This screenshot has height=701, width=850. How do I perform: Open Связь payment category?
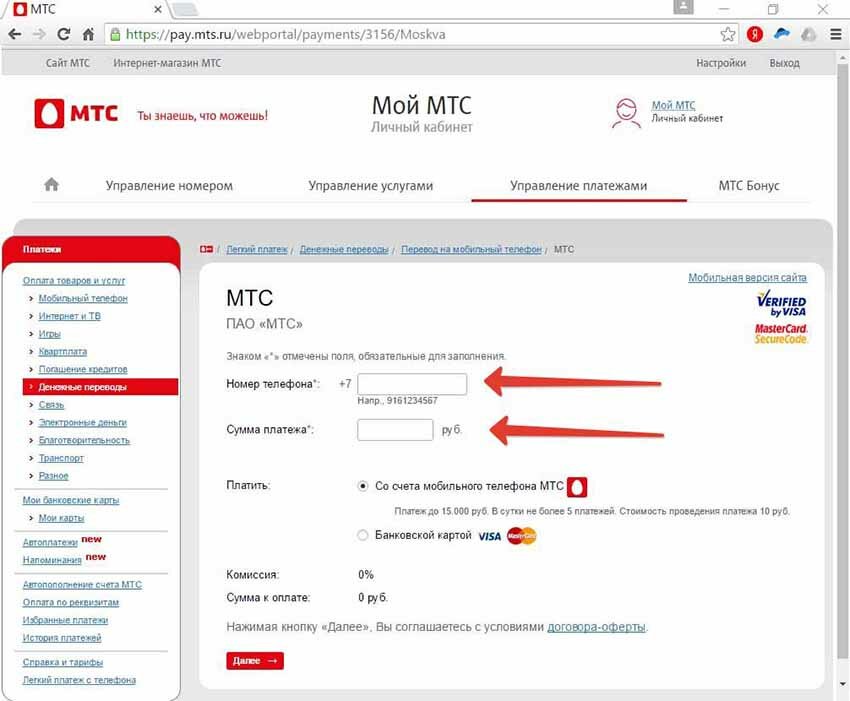(51, 405)
